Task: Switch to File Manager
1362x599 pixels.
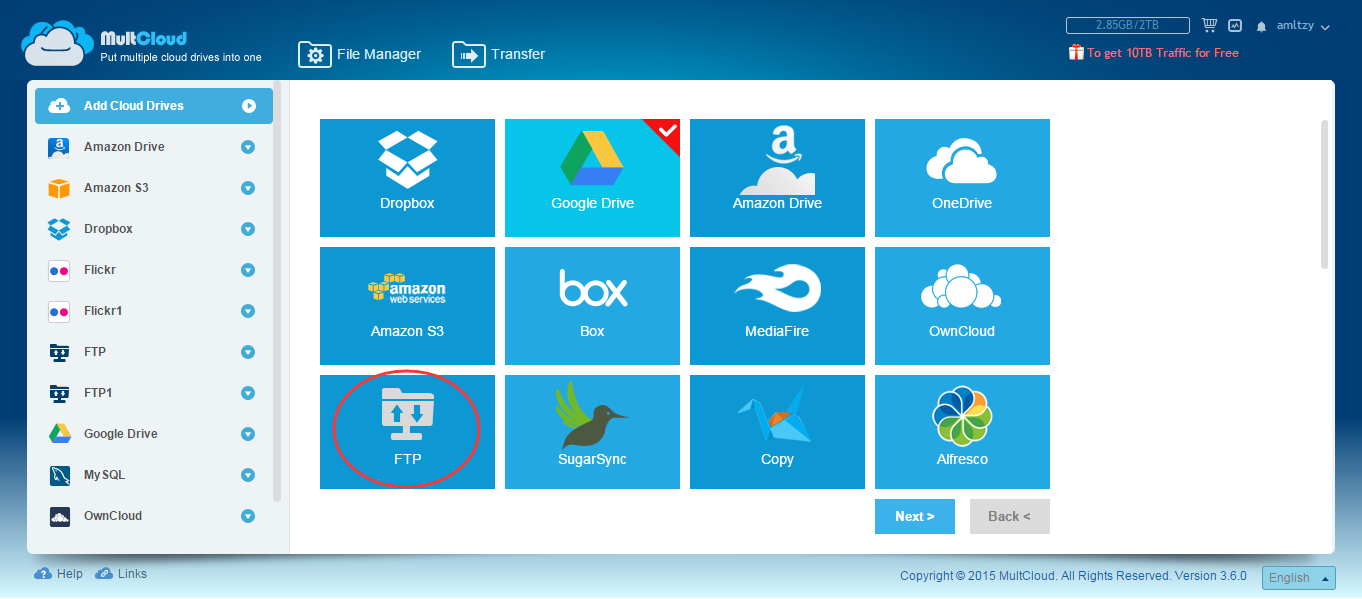Action: (360, 55)
